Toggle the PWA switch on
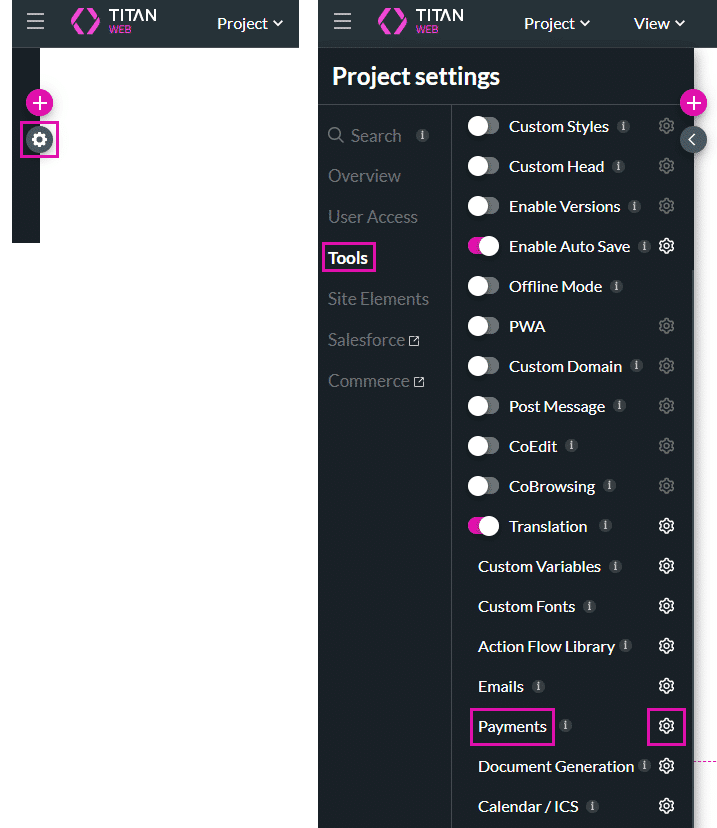The width and height of the screenshot is (717, 828). coord(484,326)
